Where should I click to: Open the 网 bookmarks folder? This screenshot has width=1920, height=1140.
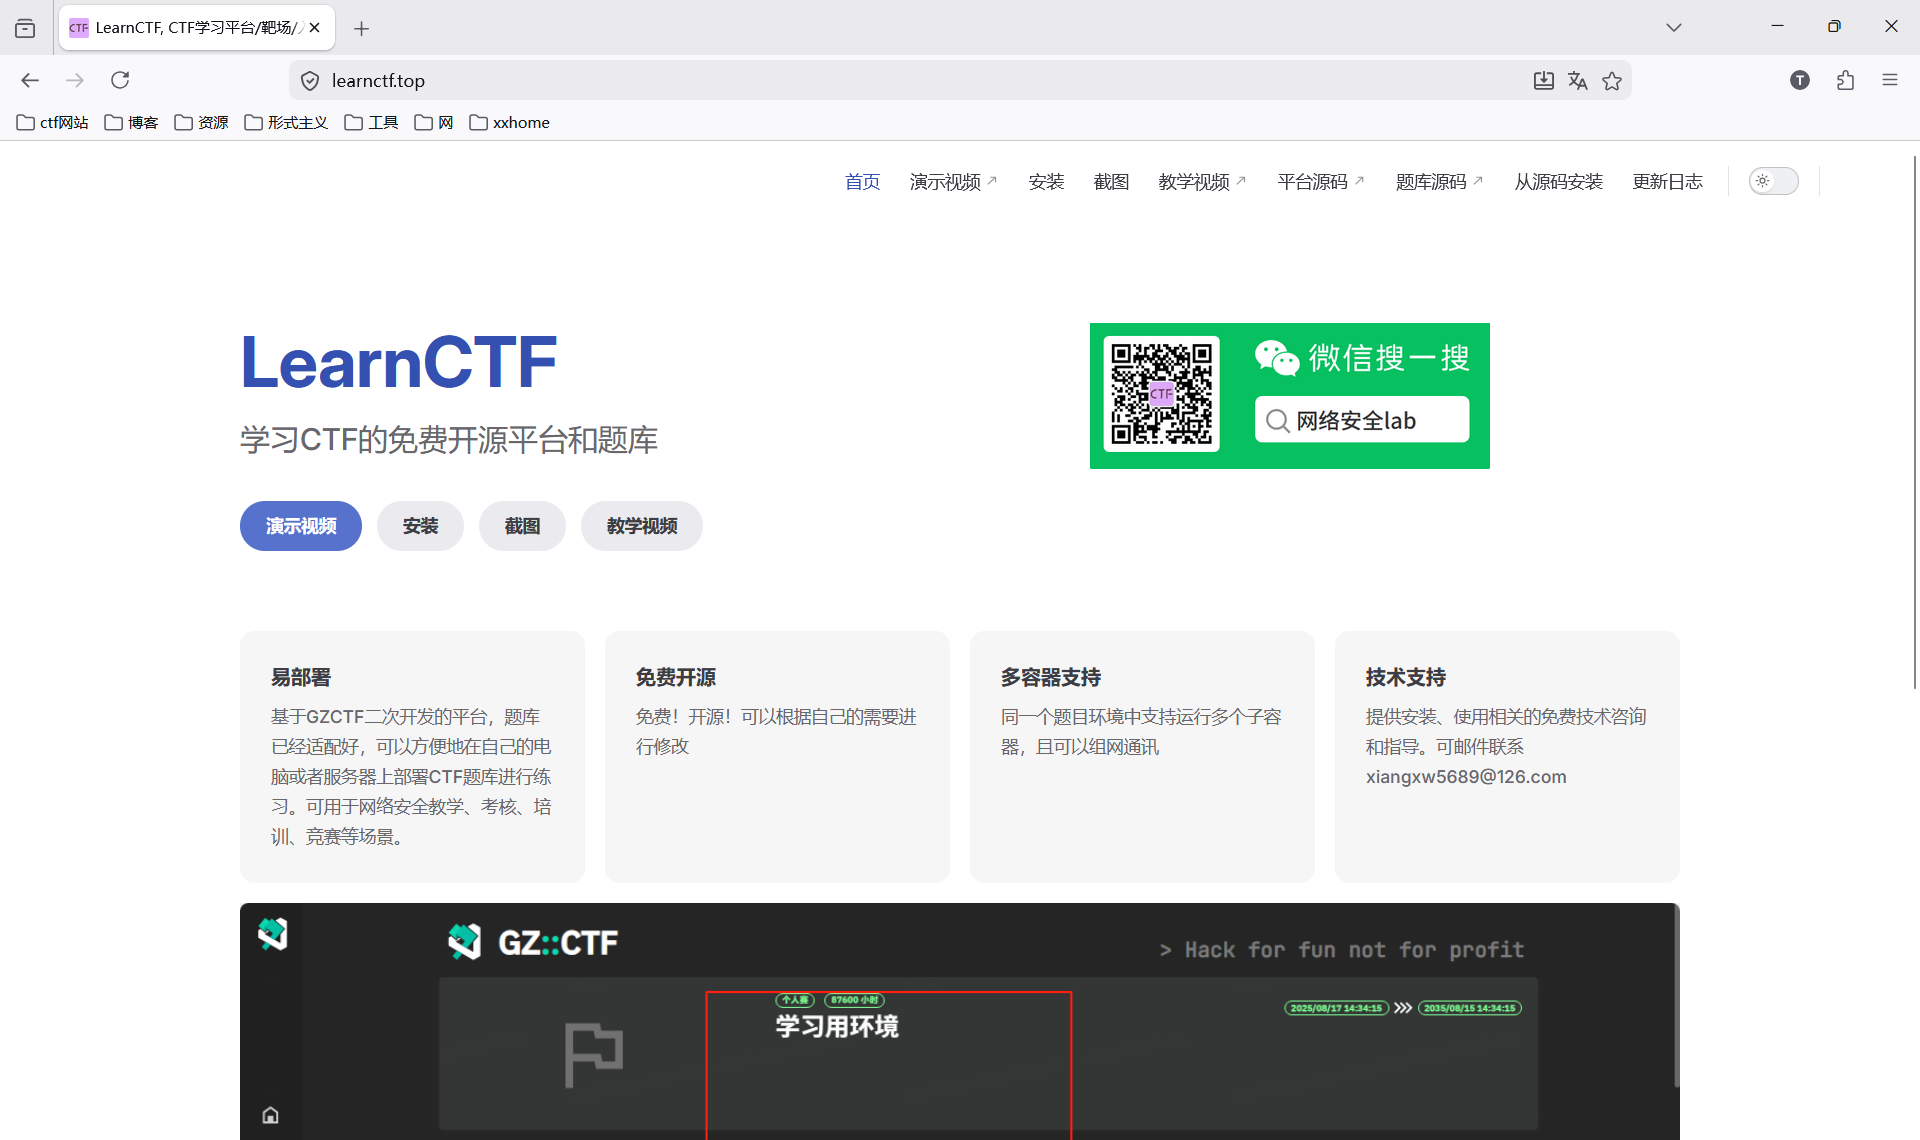tap(435, 122)
